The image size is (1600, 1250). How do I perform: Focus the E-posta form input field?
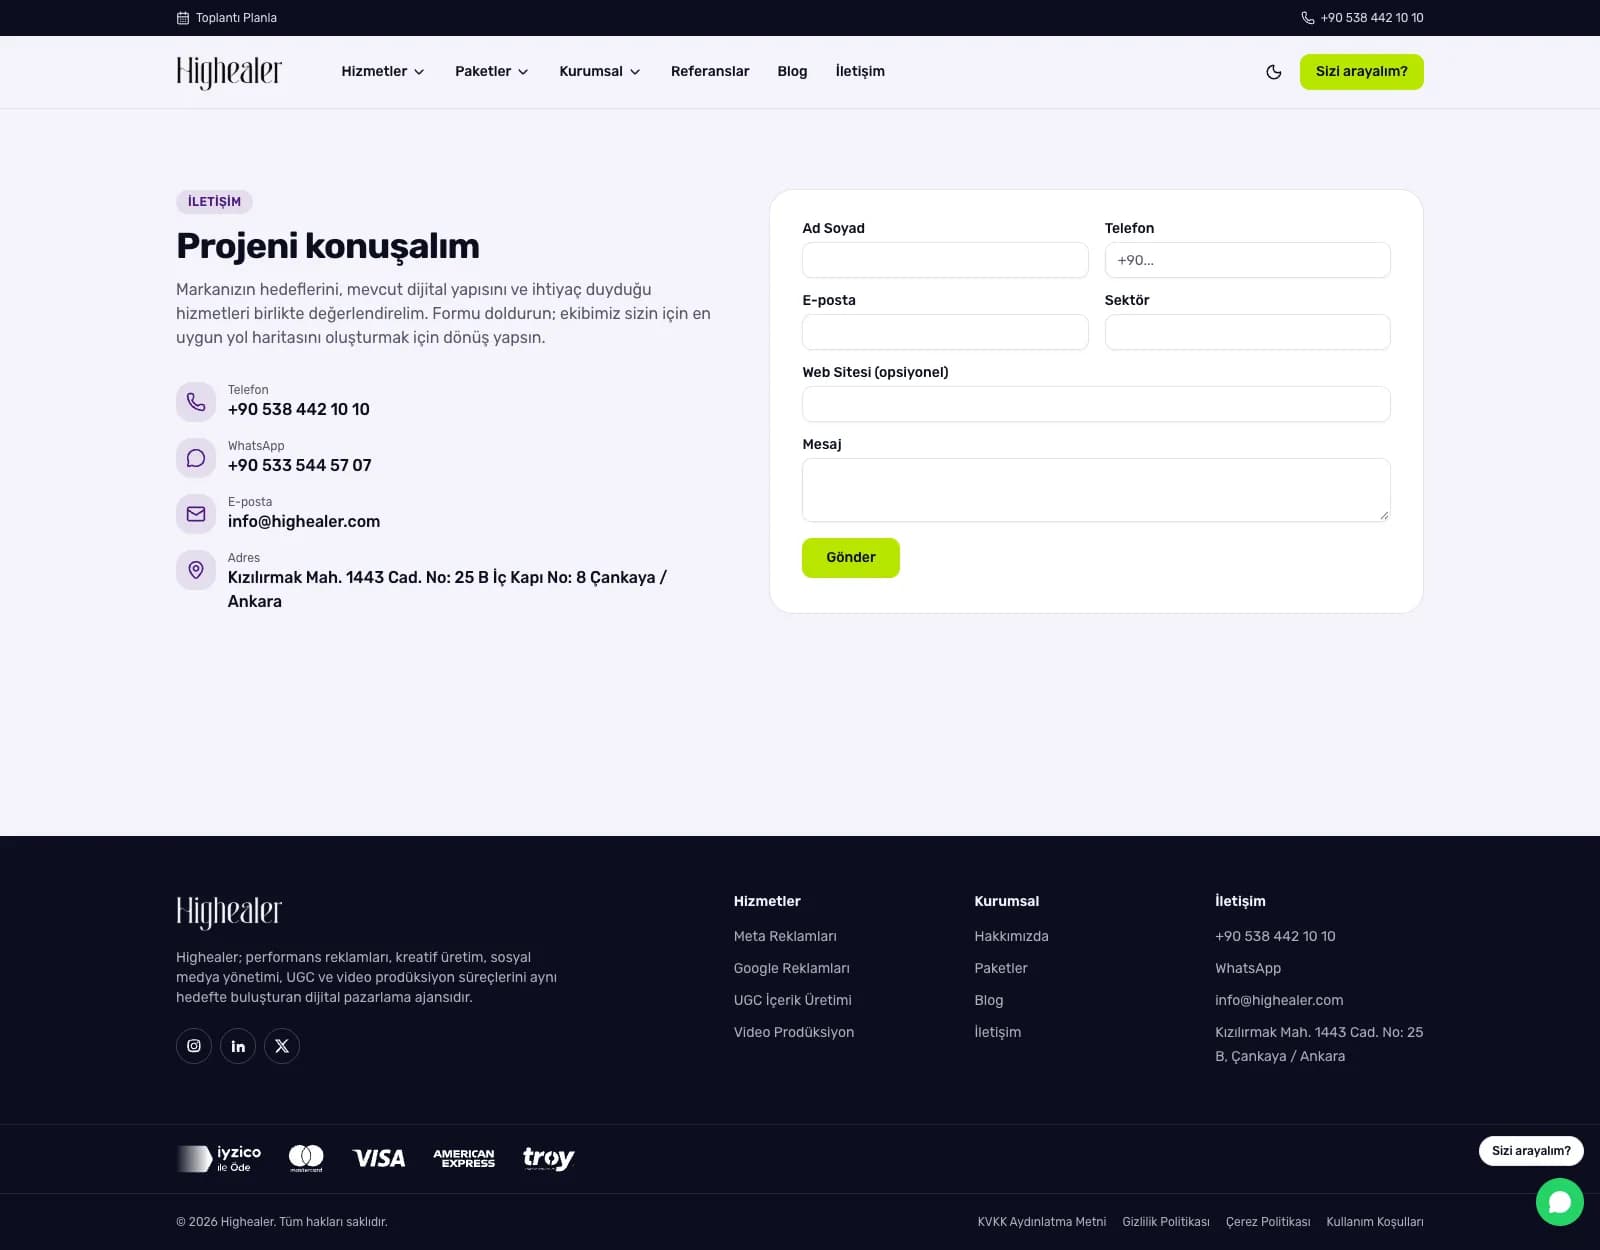pyautogui.click(x=945, y=332)
